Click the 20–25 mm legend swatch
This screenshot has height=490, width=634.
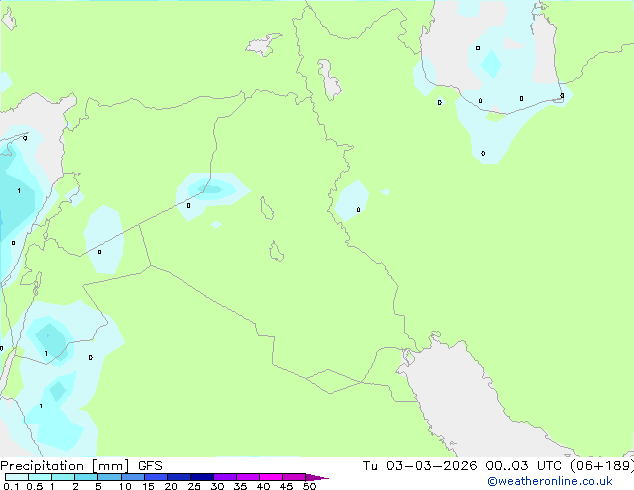pos(178,477)
